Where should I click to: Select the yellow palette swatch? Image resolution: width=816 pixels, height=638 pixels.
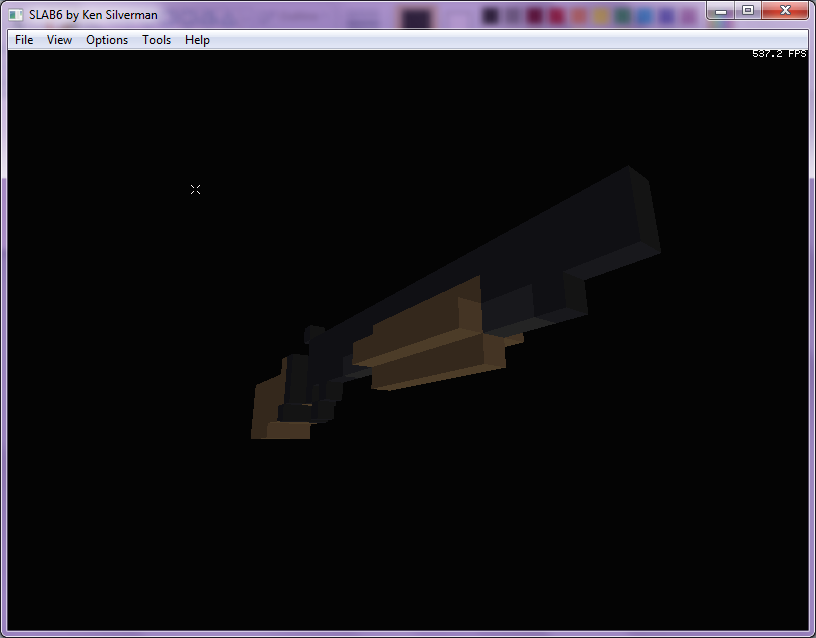click(x=601, y=15)
